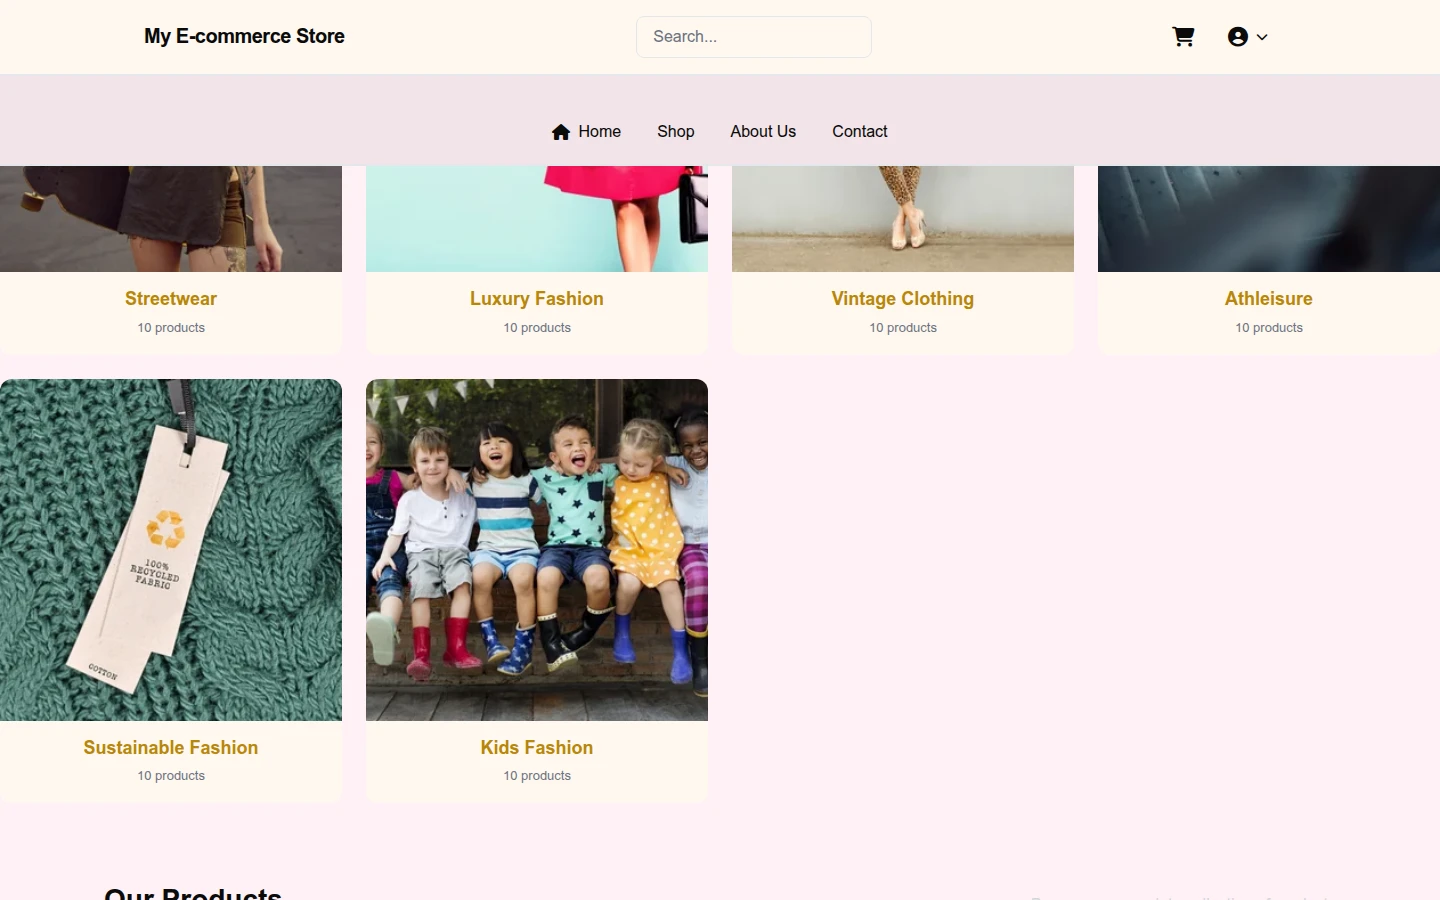The width and height of the screenshot is (1440, 900).
Task: Click the Vintage Clothing image
Action: pos(903,219)
